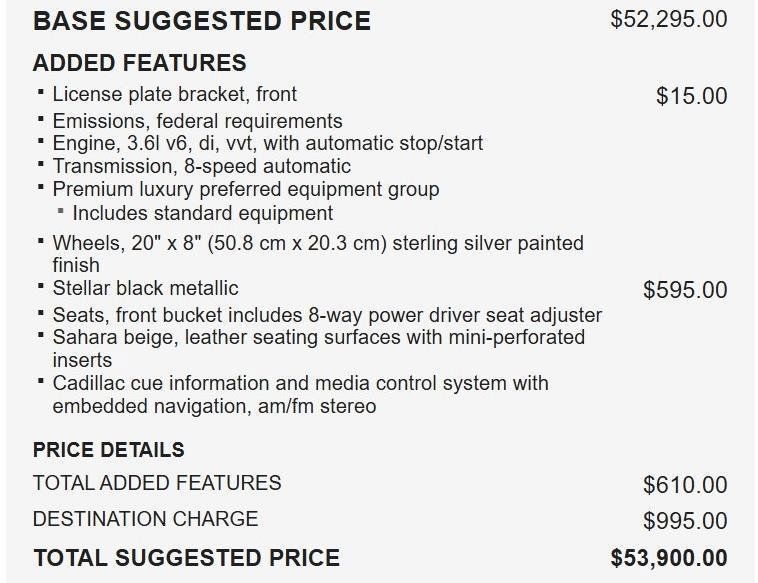Click Premium luxury preferred equipment group
This screenshot has width=758, height=583.
click(x=245, y=189)
